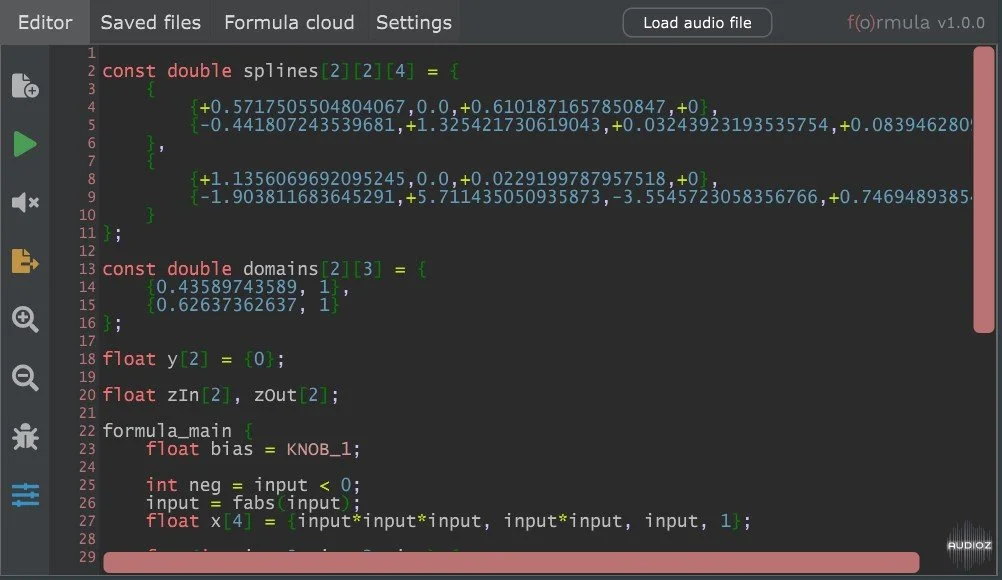Click 'float y[2]' declaration on line 18
1002x580 pixels.
155,358
